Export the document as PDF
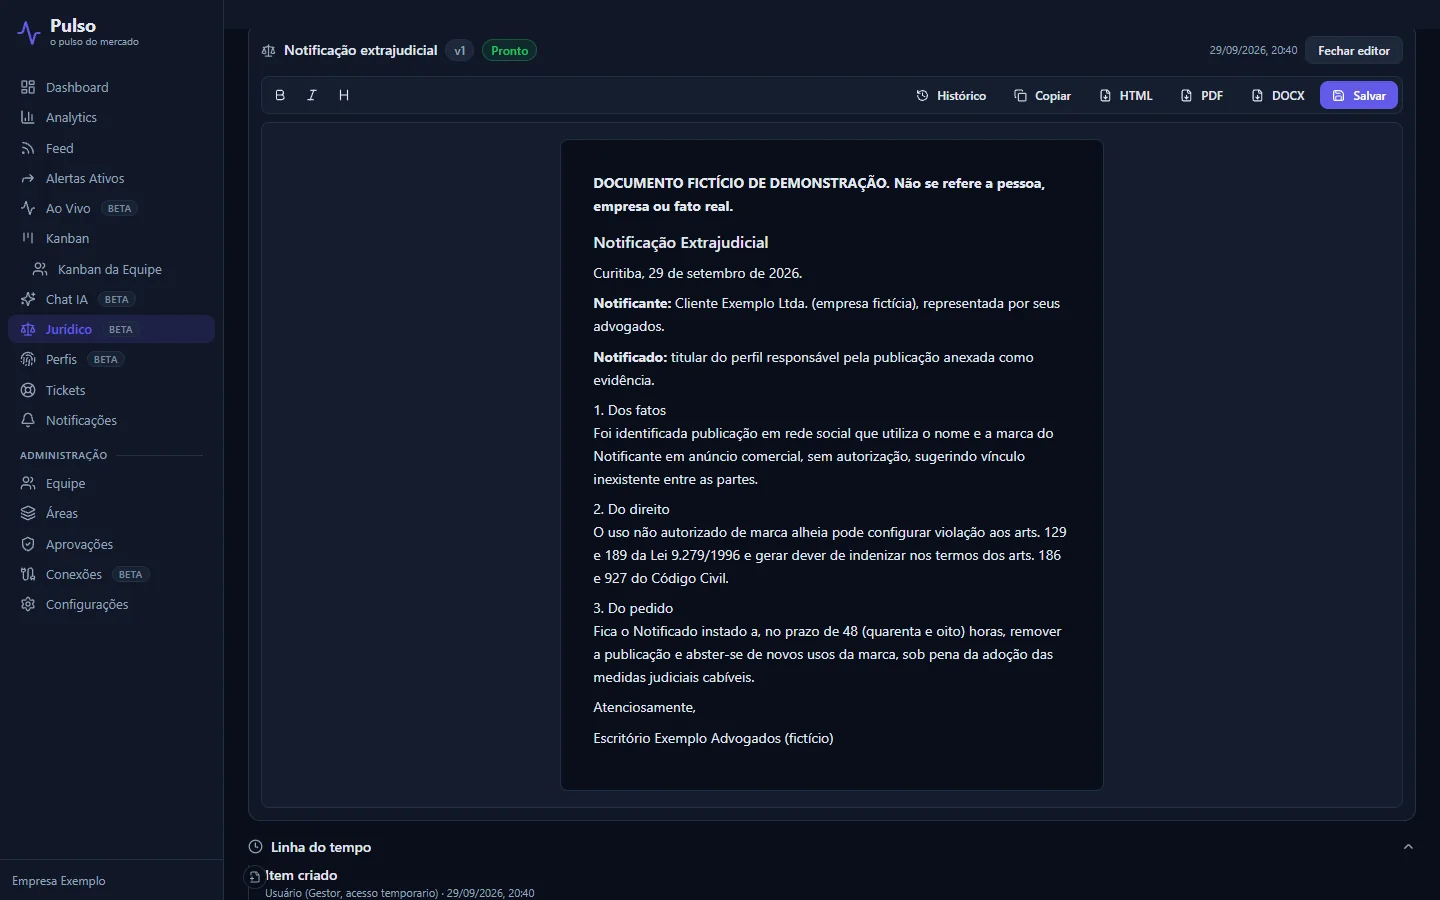 1202,95
